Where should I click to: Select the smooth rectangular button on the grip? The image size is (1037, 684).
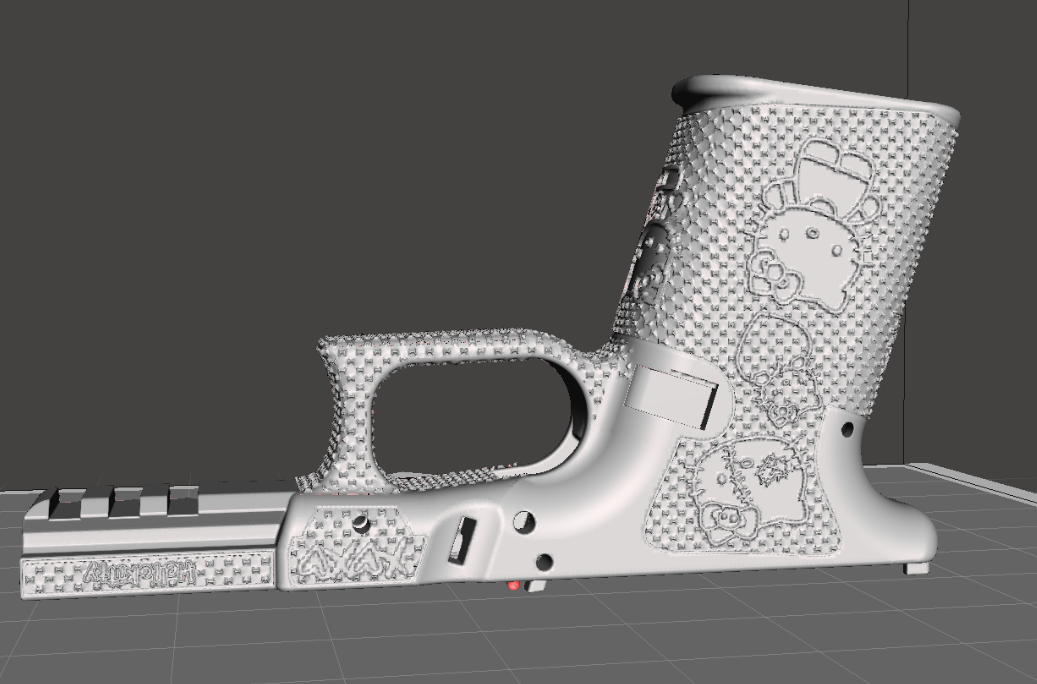[670, 399]
